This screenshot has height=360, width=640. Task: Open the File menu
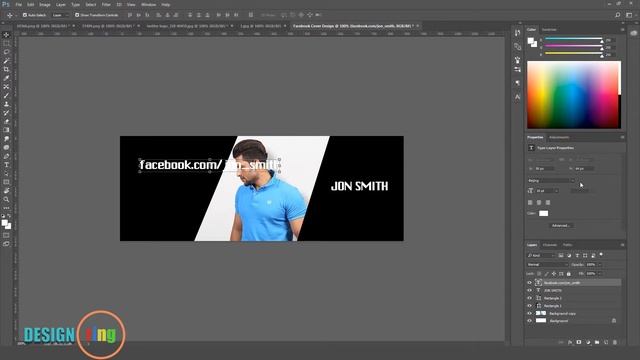coord(18,4)
